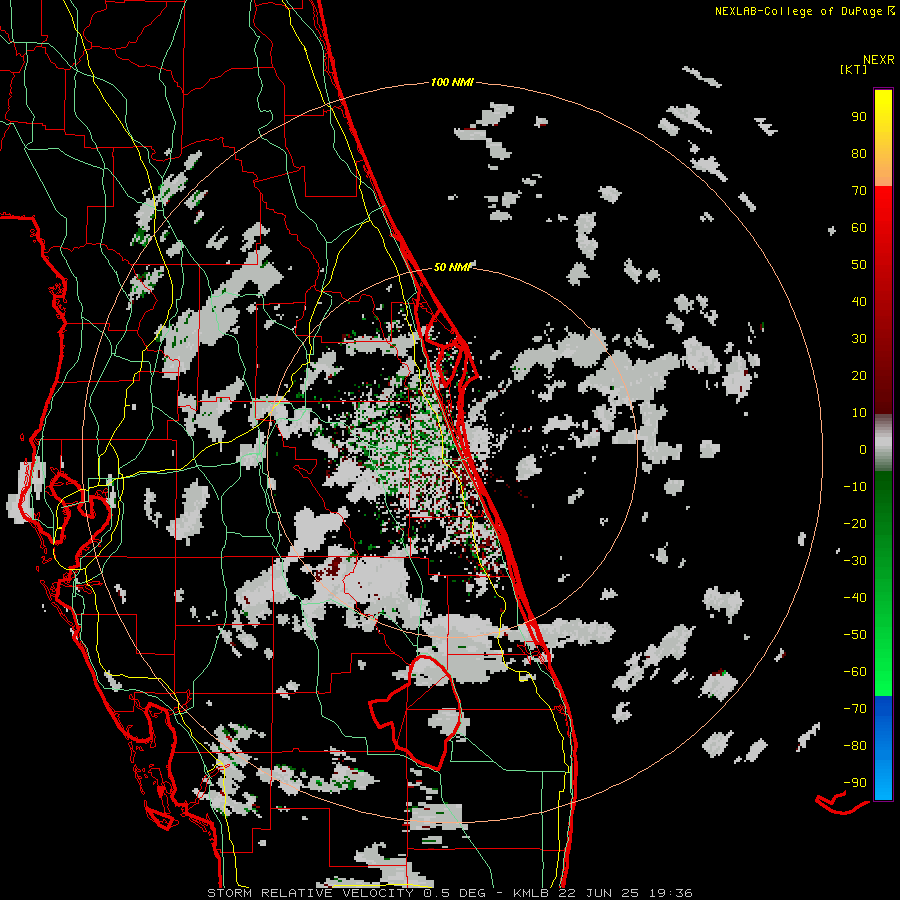Click the -90 scale value
The image size is (900, 900).
pos(855,783)
